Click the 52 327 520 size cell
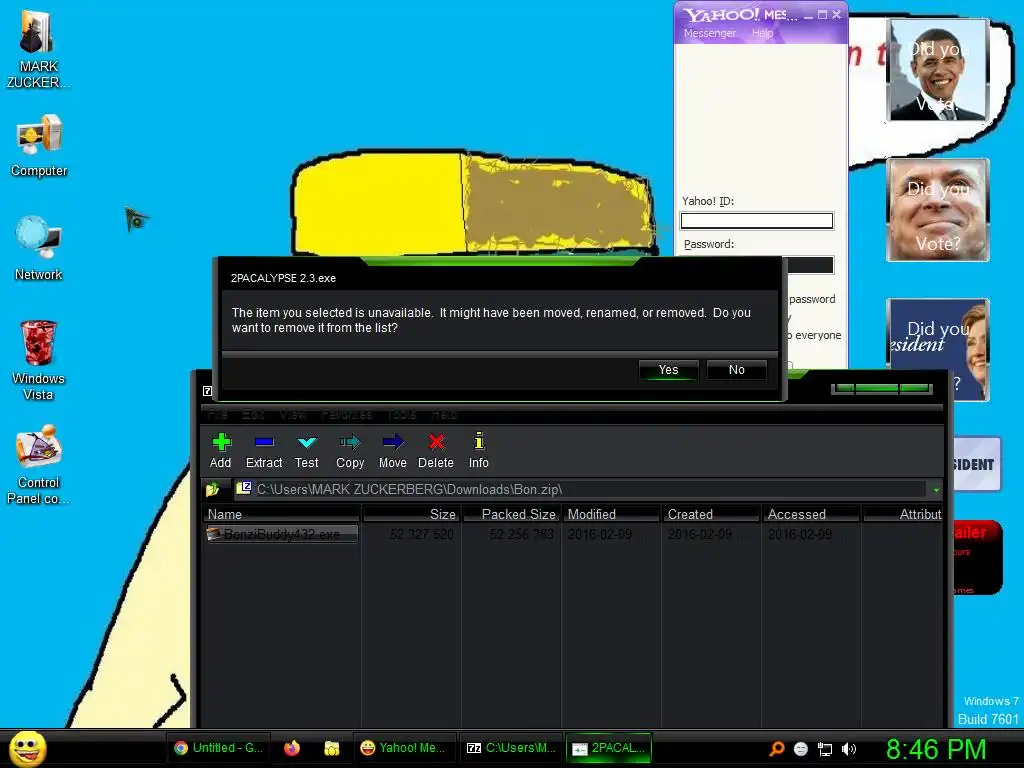 click(421, 534)
